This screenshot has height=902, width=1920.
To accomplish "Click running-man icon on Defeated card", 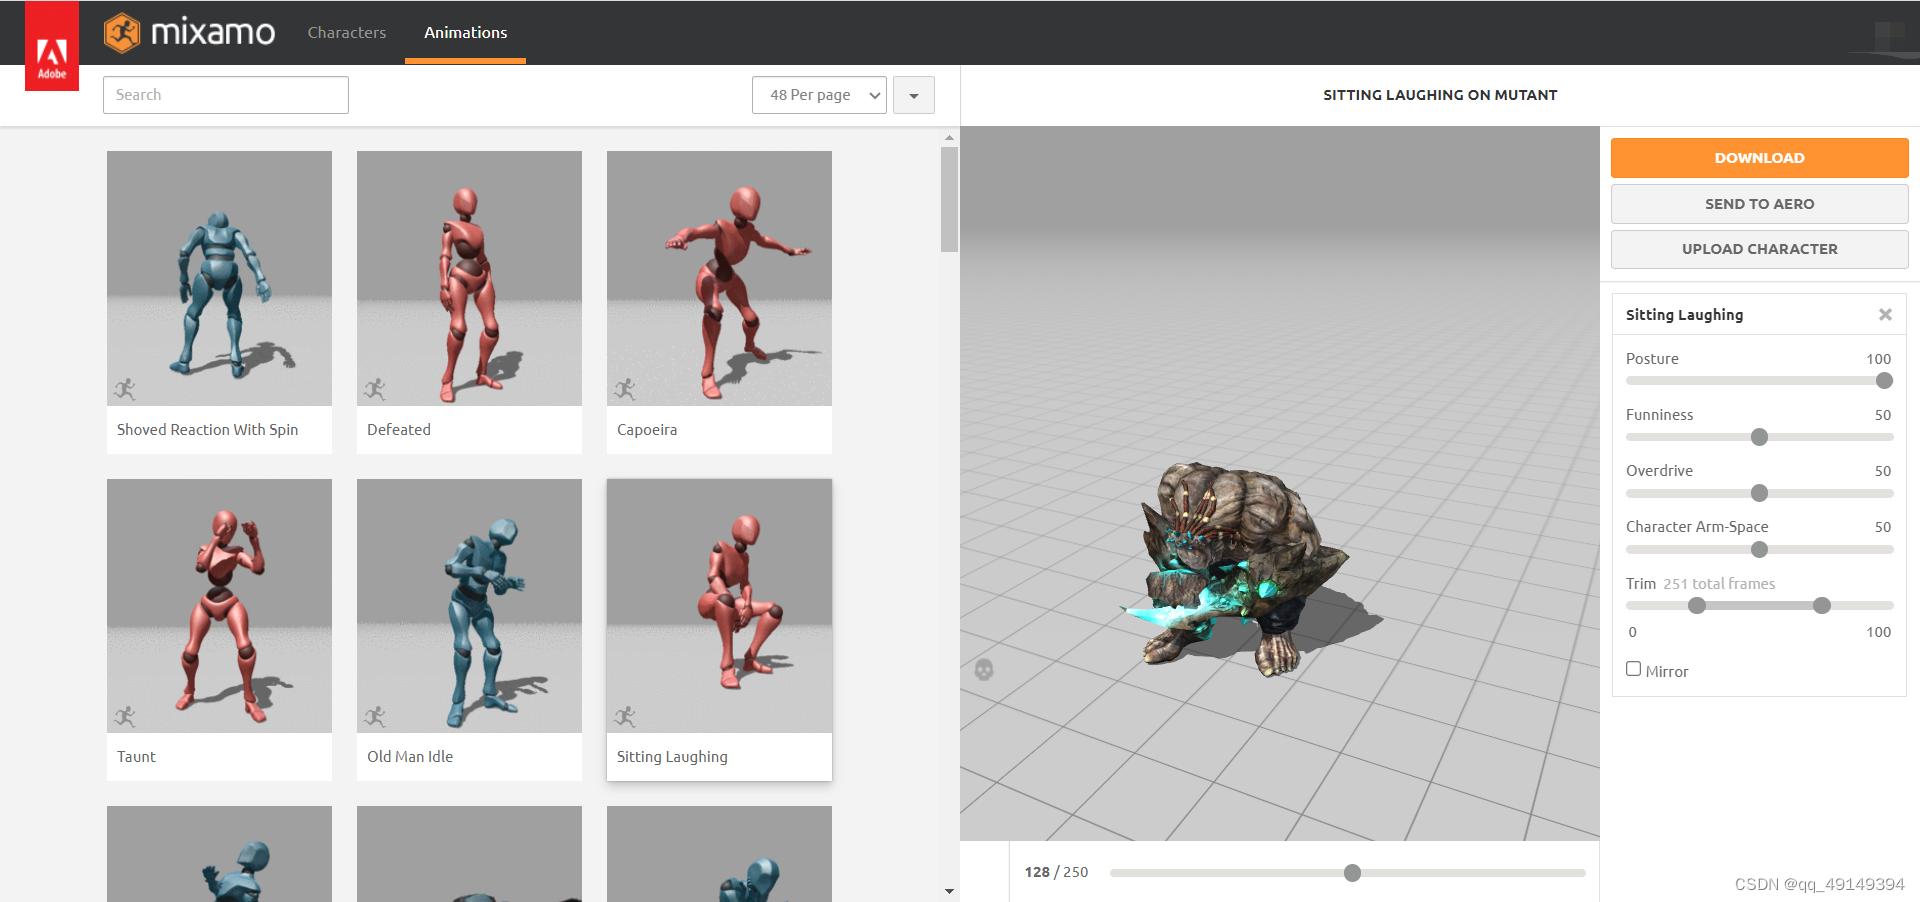I will pos(375,389).
